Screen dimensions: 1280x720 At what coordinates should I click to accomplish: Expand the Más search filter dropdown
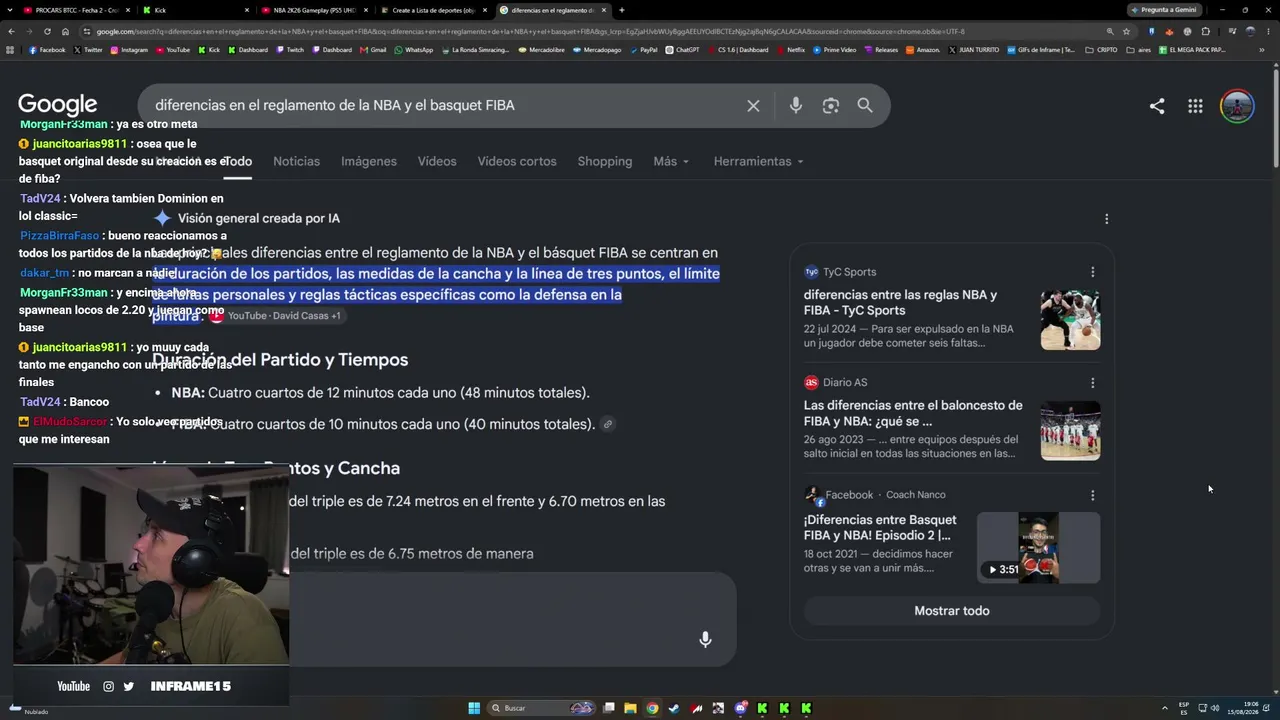pos(671,161)
